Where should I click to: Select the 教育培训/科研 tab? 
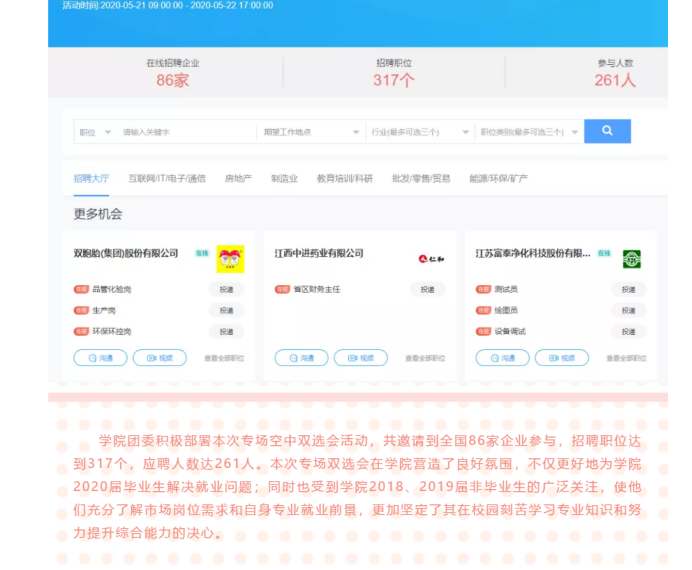click(x=344, y=178)
